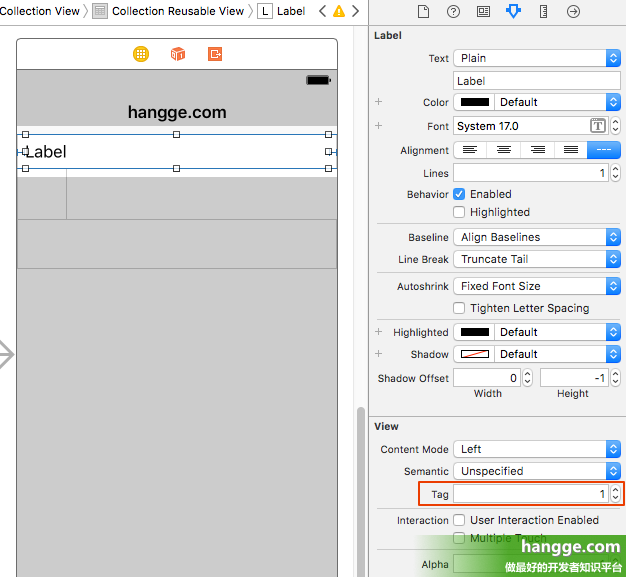The height and width of the screenshot is (577, 626).
Task: Click the Font size stepper
Action: click(x=615, y=126)
